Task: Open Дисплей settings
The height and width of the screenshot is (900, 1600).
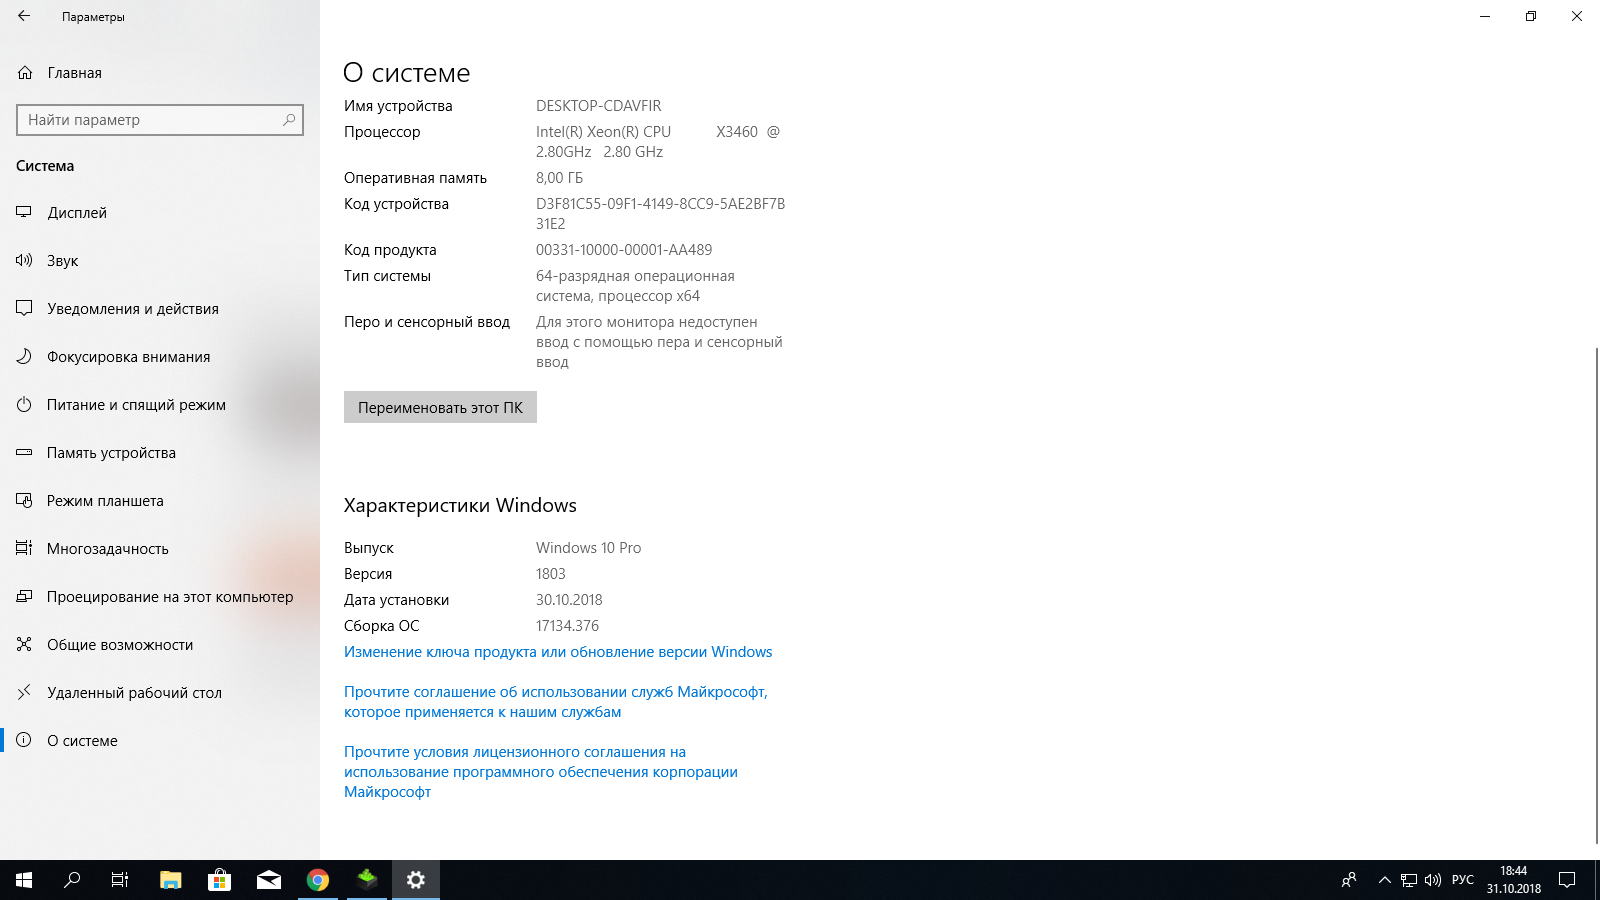Action: click(x=77, y=213)
